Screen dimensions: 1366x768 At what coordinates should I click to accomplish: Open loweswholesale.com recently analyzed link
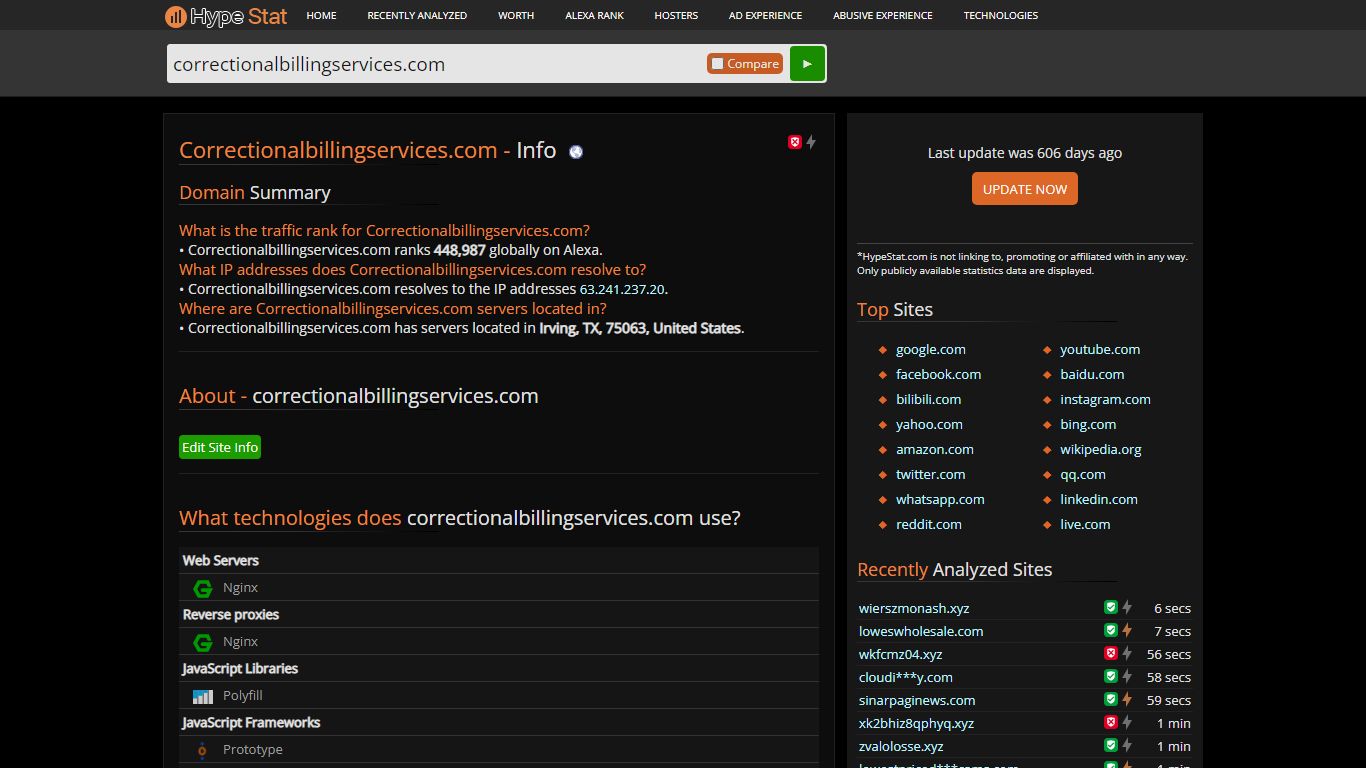click(x=921, y=631)
